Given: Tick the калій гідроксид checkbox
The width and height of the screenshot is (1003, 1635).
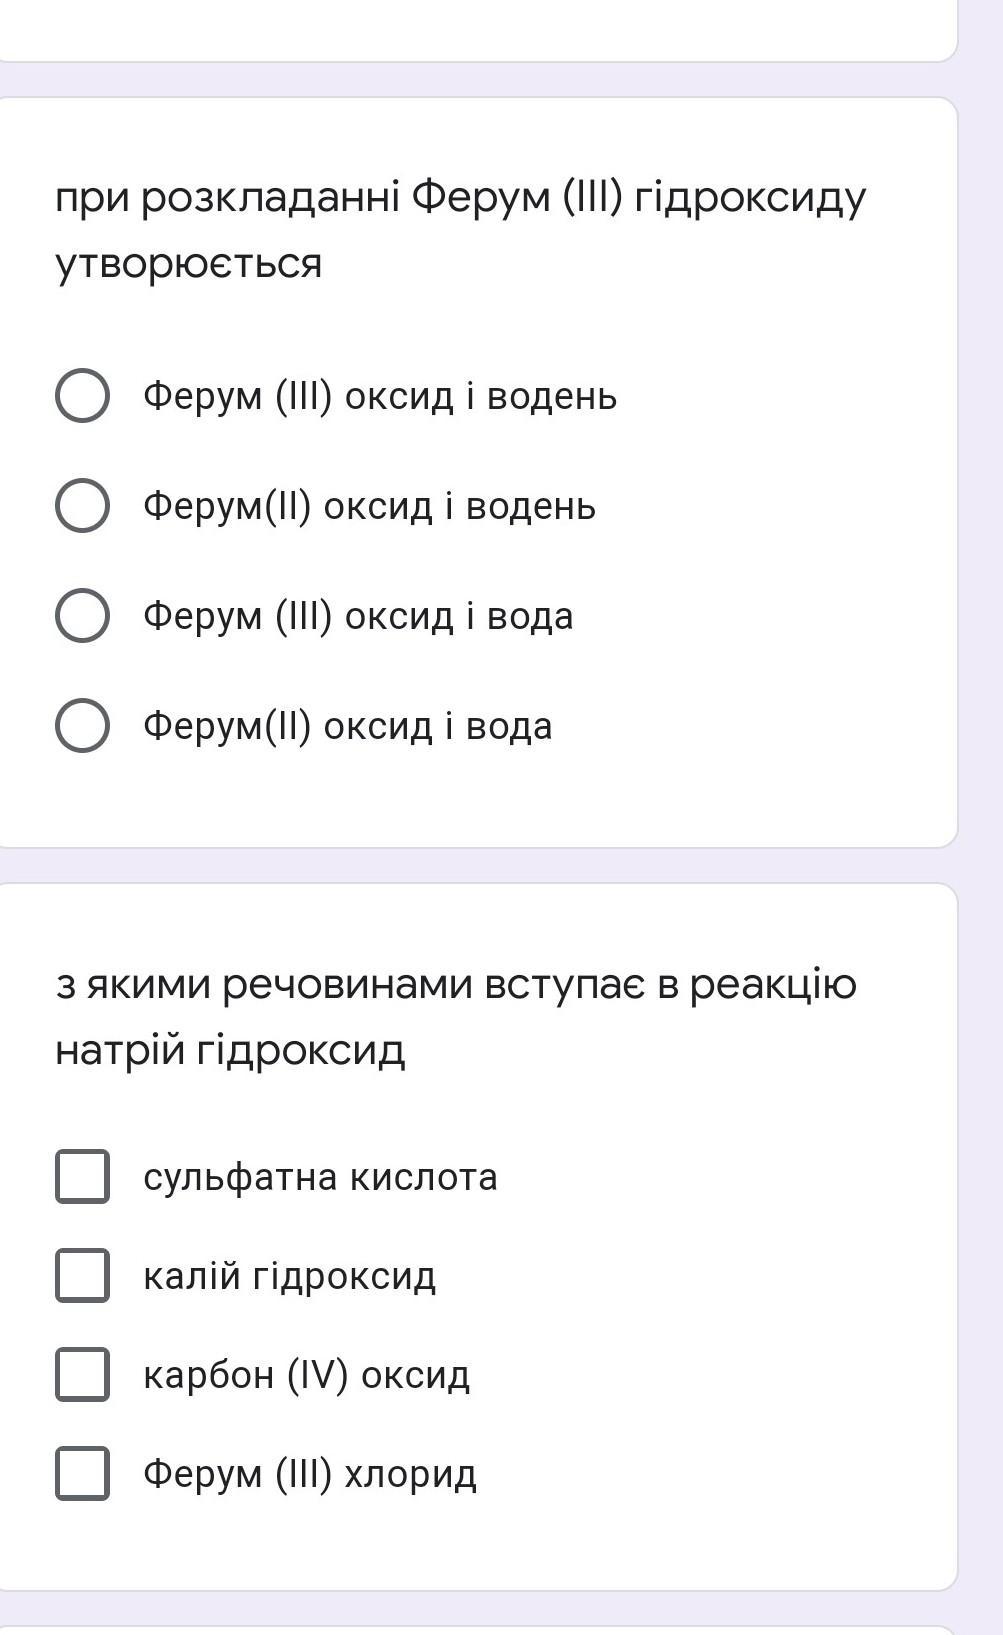Looking at the screenshot, I should point(82,1275).
